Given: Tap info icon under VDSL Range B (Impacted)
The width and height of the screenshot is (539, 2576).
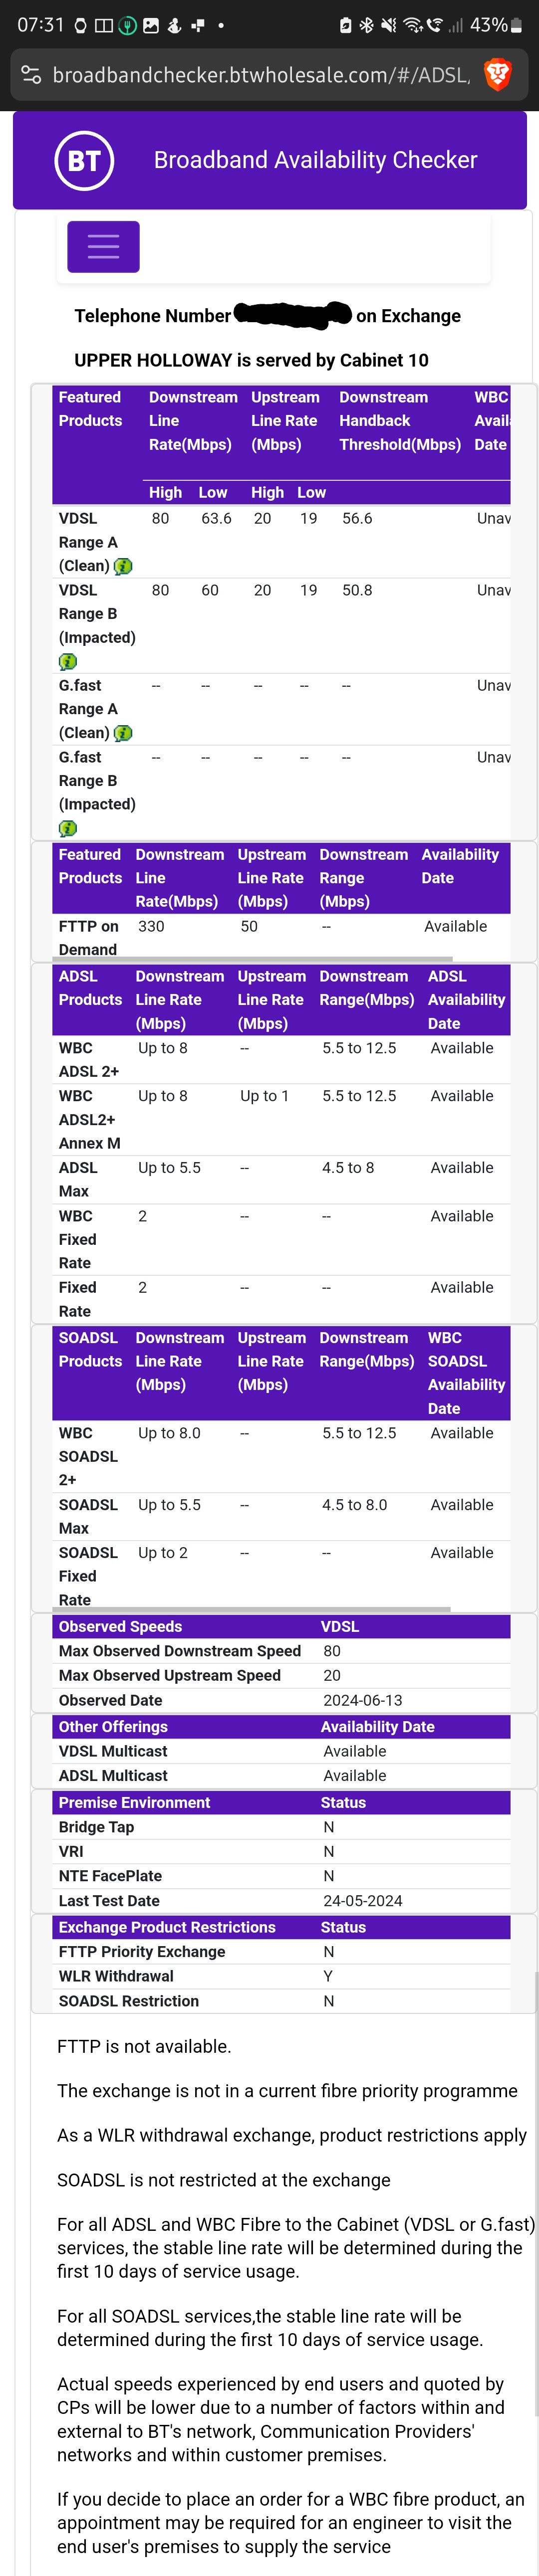Looking at the screenshot, I should [67, 661].
